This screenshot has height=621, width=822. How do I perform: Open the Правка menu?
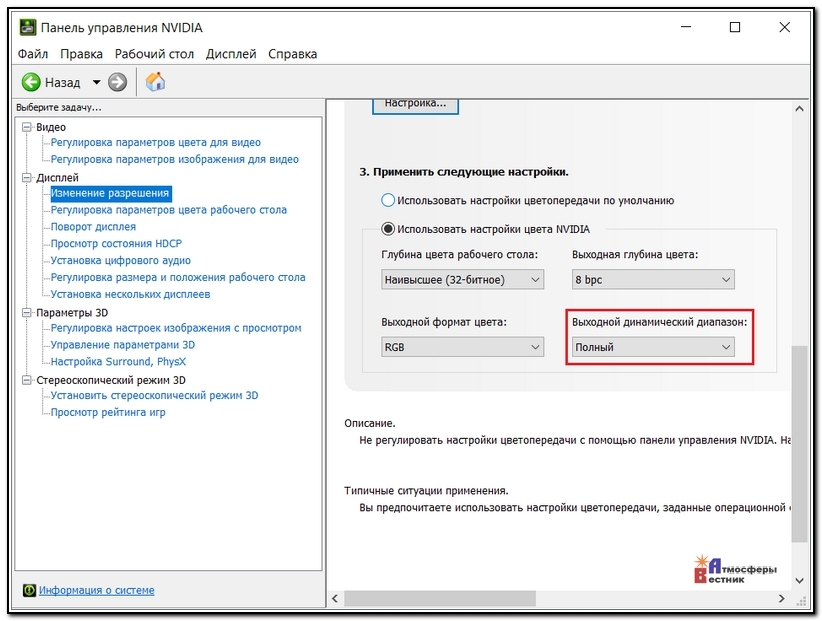[x=81, y=54]
